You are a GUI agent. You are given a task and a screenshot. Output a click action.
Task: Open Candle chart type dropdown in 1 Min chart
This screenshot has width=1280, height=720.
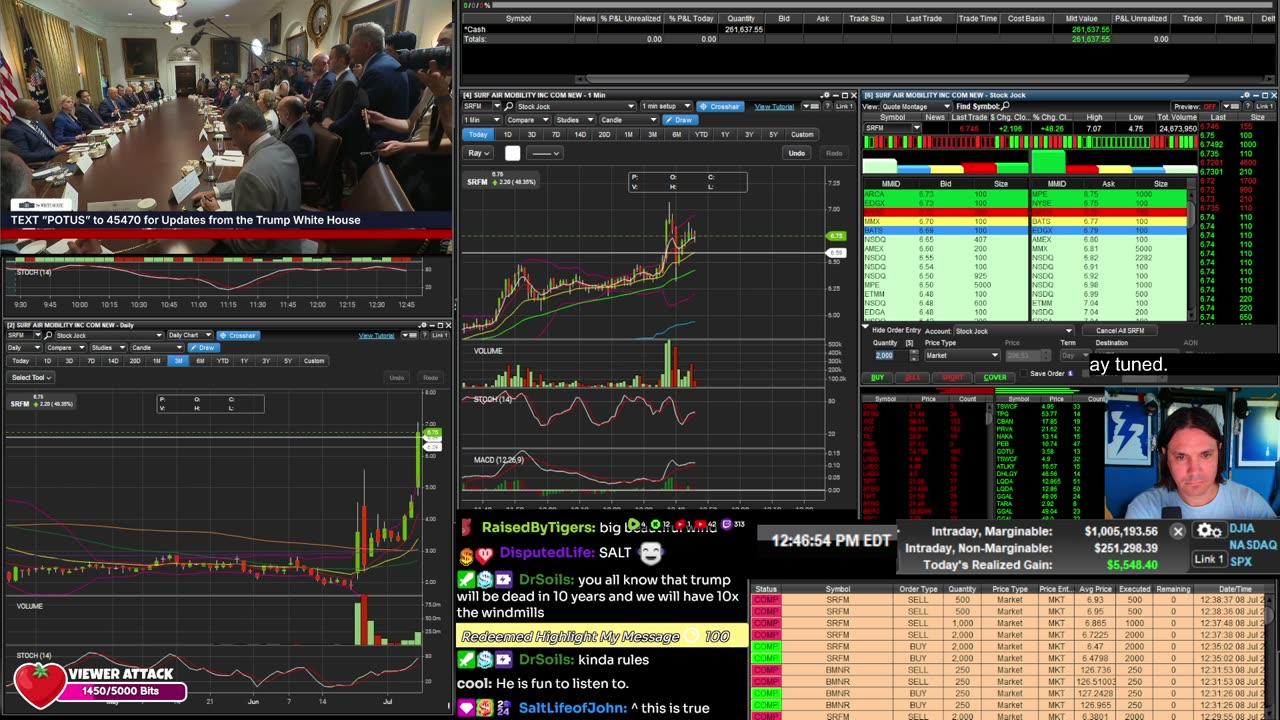pos(629,120)
